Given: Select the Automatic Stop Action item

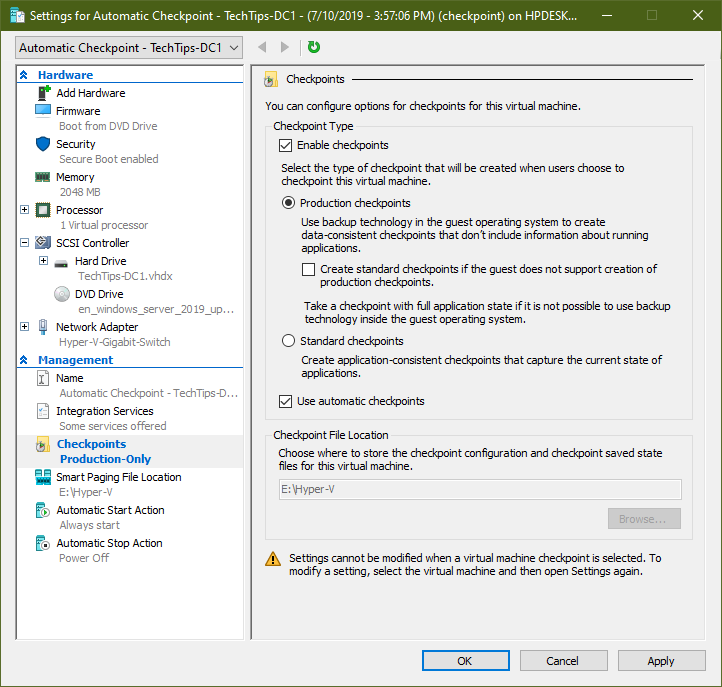Looking at the screenshot, I should click(x=109, y=543).
